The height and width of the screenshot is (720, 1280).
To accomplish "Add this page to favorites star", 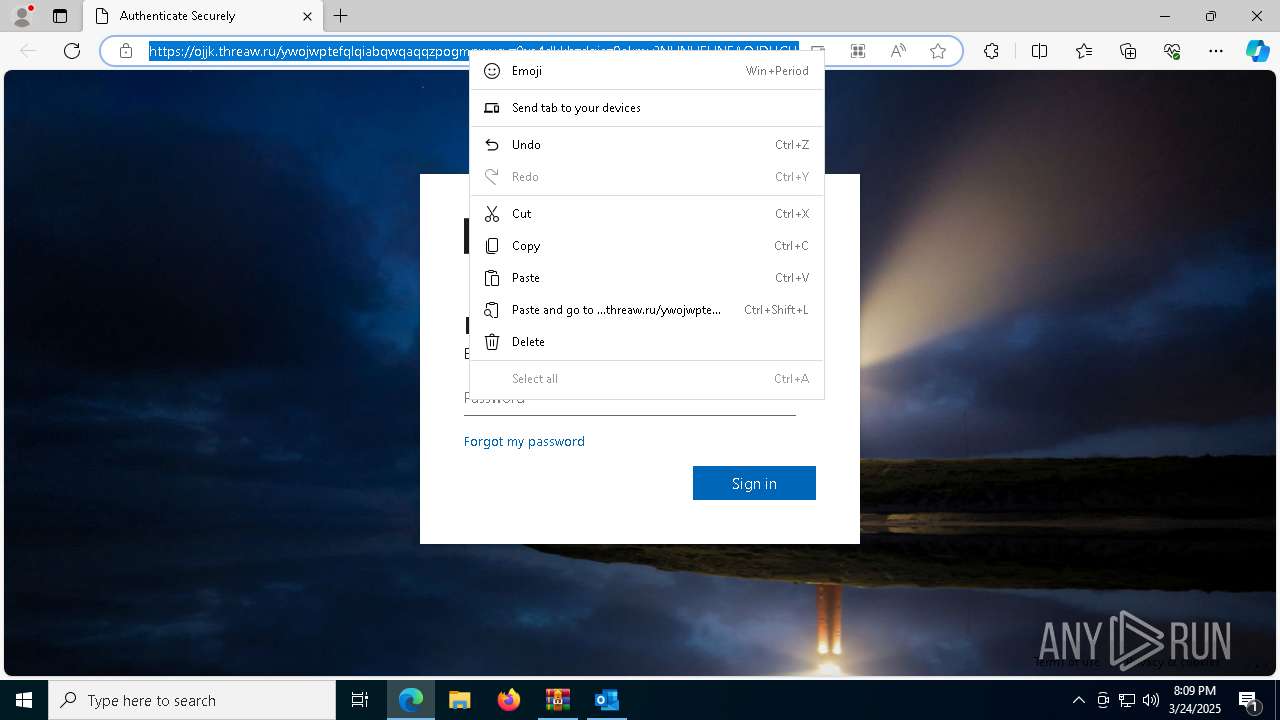I will pos(938,51).
